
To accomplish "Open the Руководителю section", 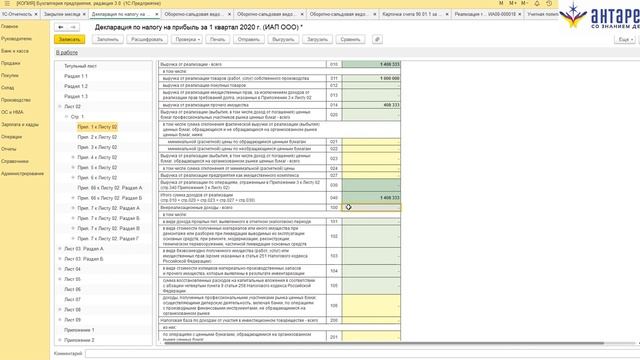I will click(16, 39).
